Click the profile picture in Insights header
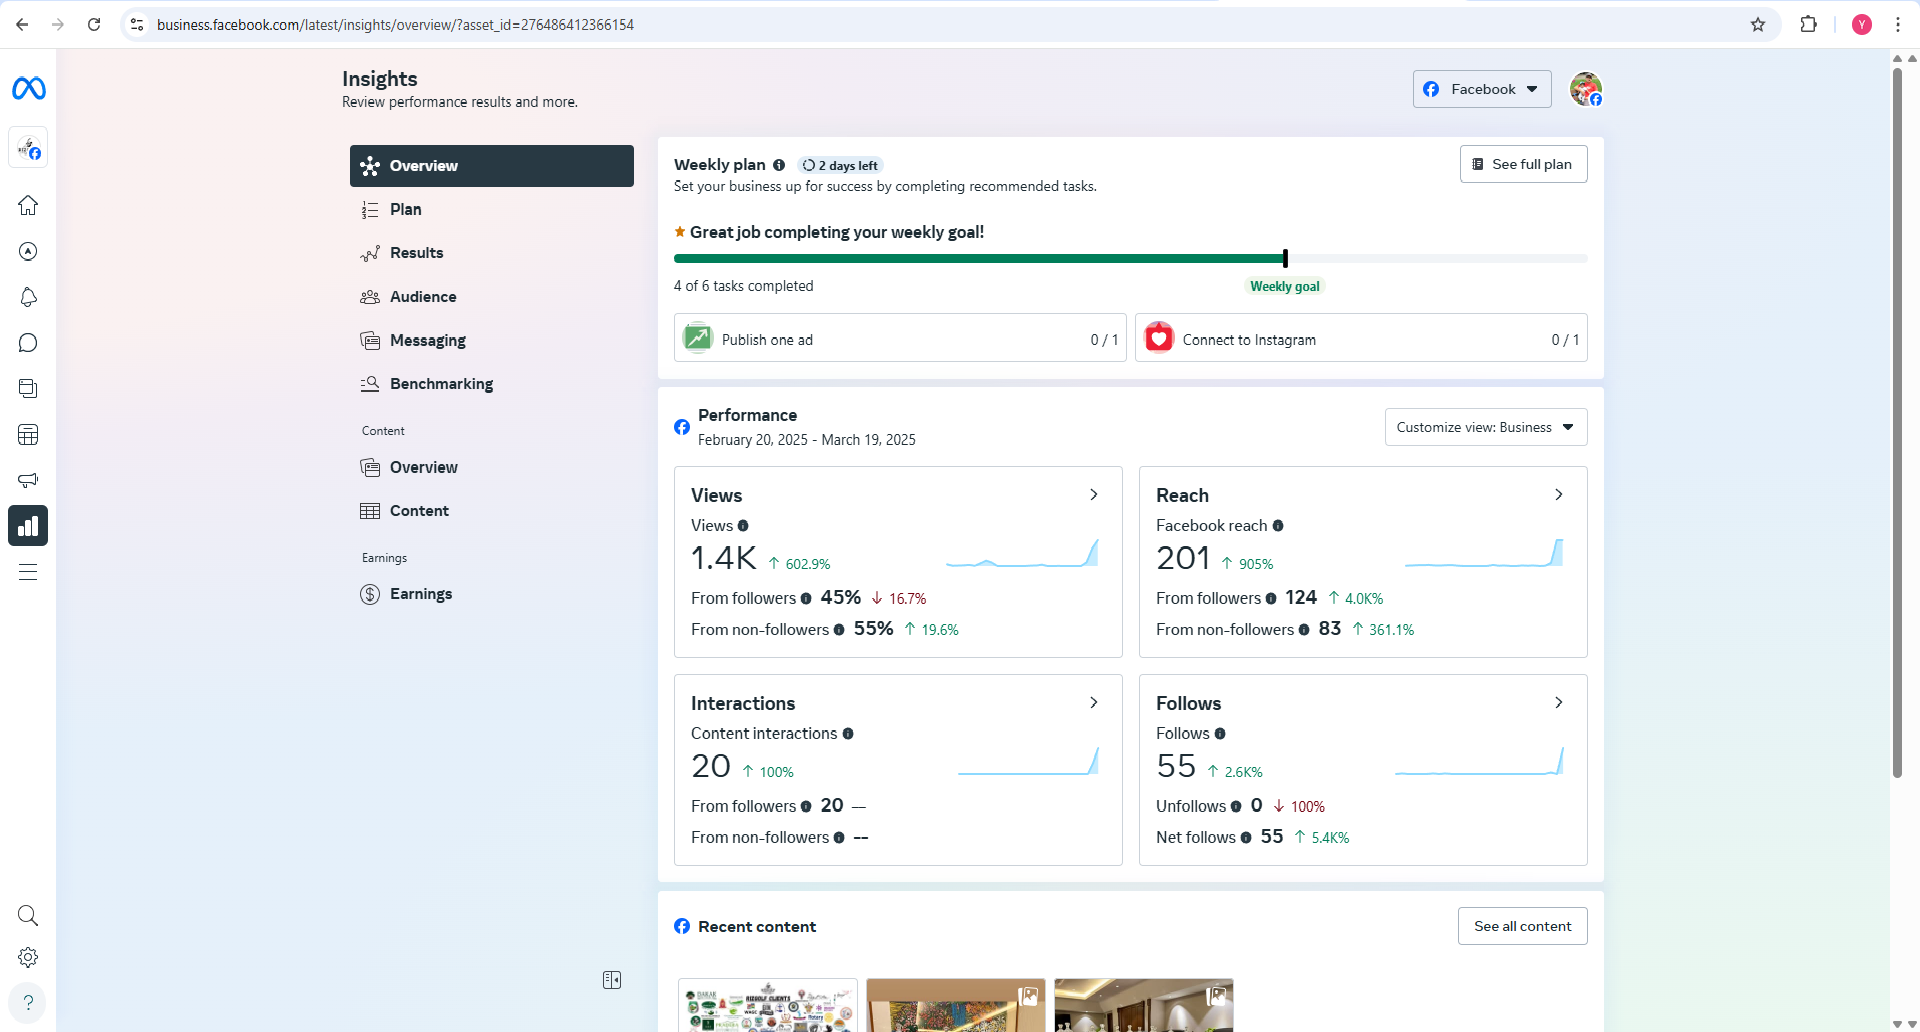The height and width of the screenshot is (1032, 1920). click(x=1586, y=89)
